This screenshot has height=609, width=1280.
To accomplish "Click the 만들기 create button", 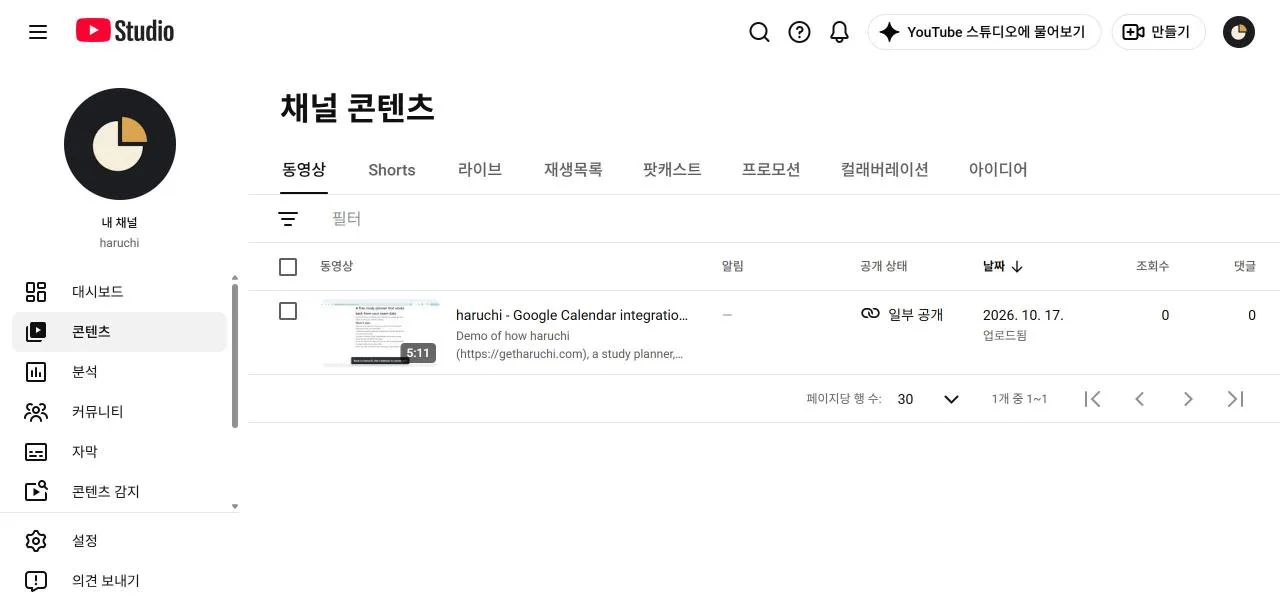I will 1158,32.
